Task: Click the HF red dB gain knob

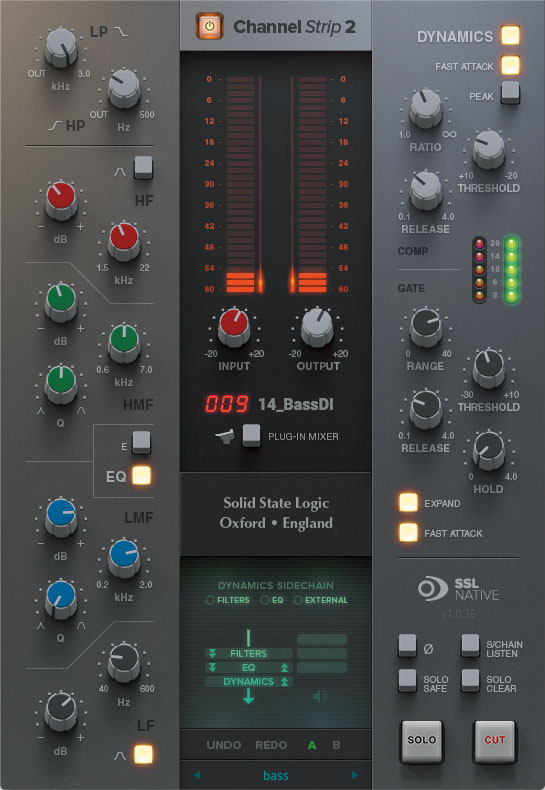Action: coord(61,200)
